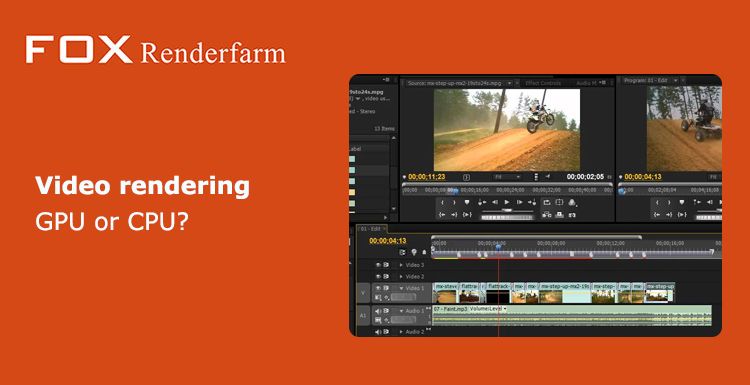Viewport: 750px width, 385px height.
Task: Switch to the Effect Controls tab
Action: point(543,83)
